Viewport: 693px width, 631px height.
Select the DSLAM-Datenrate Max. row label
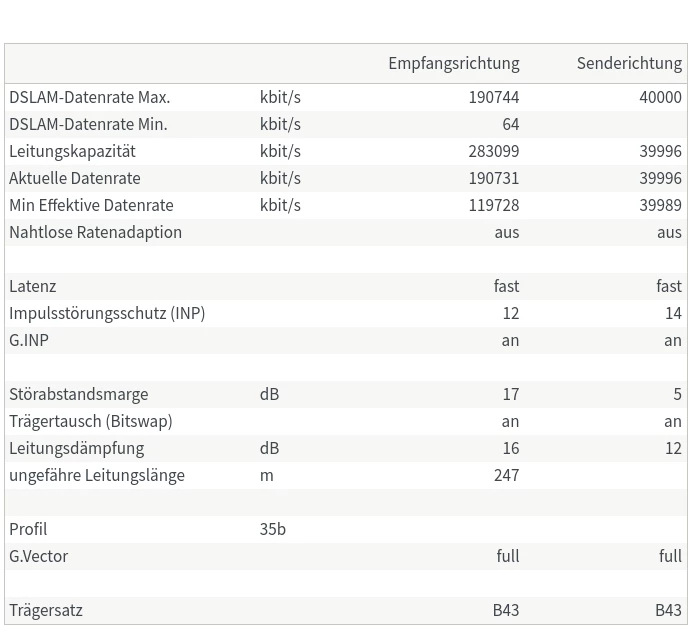coord(90,97)
